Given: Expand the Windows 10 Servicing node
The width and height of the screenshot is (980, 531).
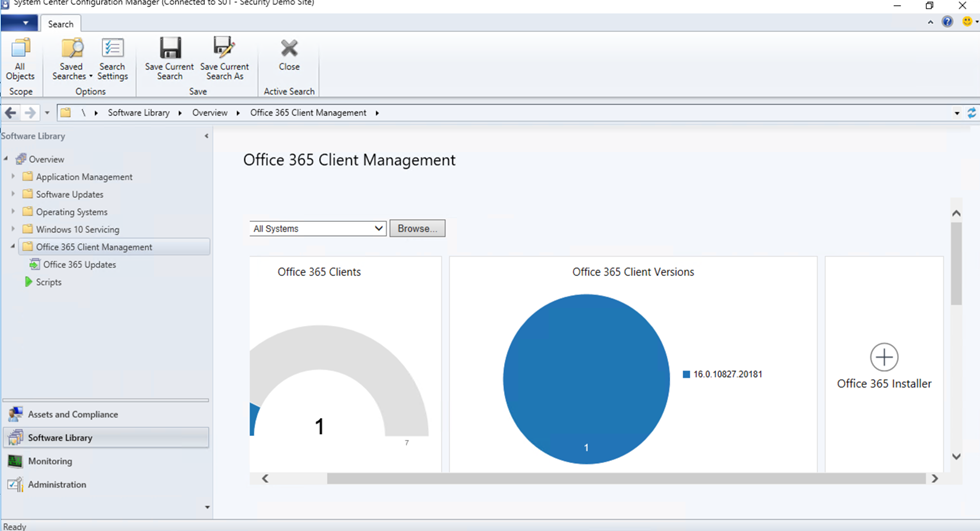Looking at the screenshot, I should click(12, 229).
